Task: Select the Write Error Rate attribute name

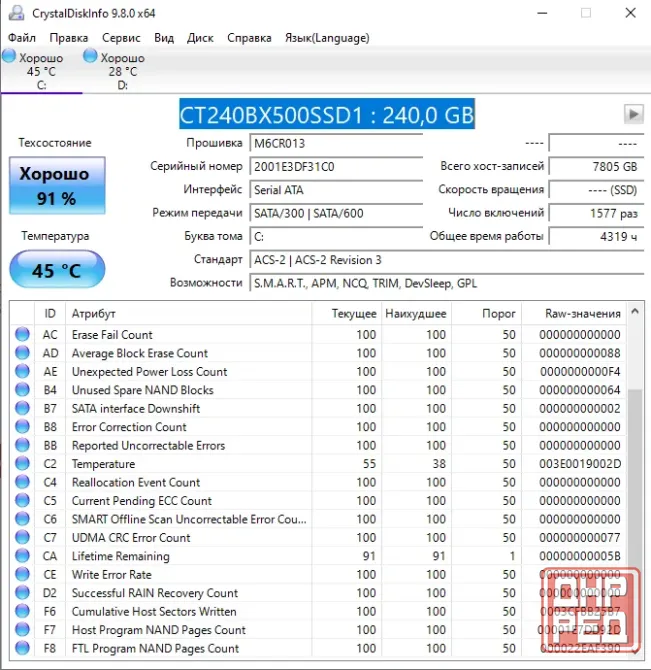Action: click(x=111, y=574)
